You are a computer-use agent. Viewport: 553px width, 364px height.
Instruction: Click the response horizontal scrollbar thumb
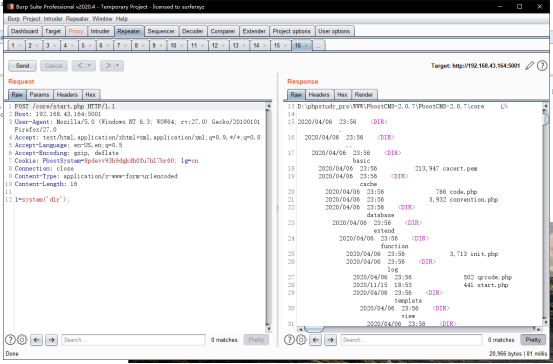tap(314, 329)
